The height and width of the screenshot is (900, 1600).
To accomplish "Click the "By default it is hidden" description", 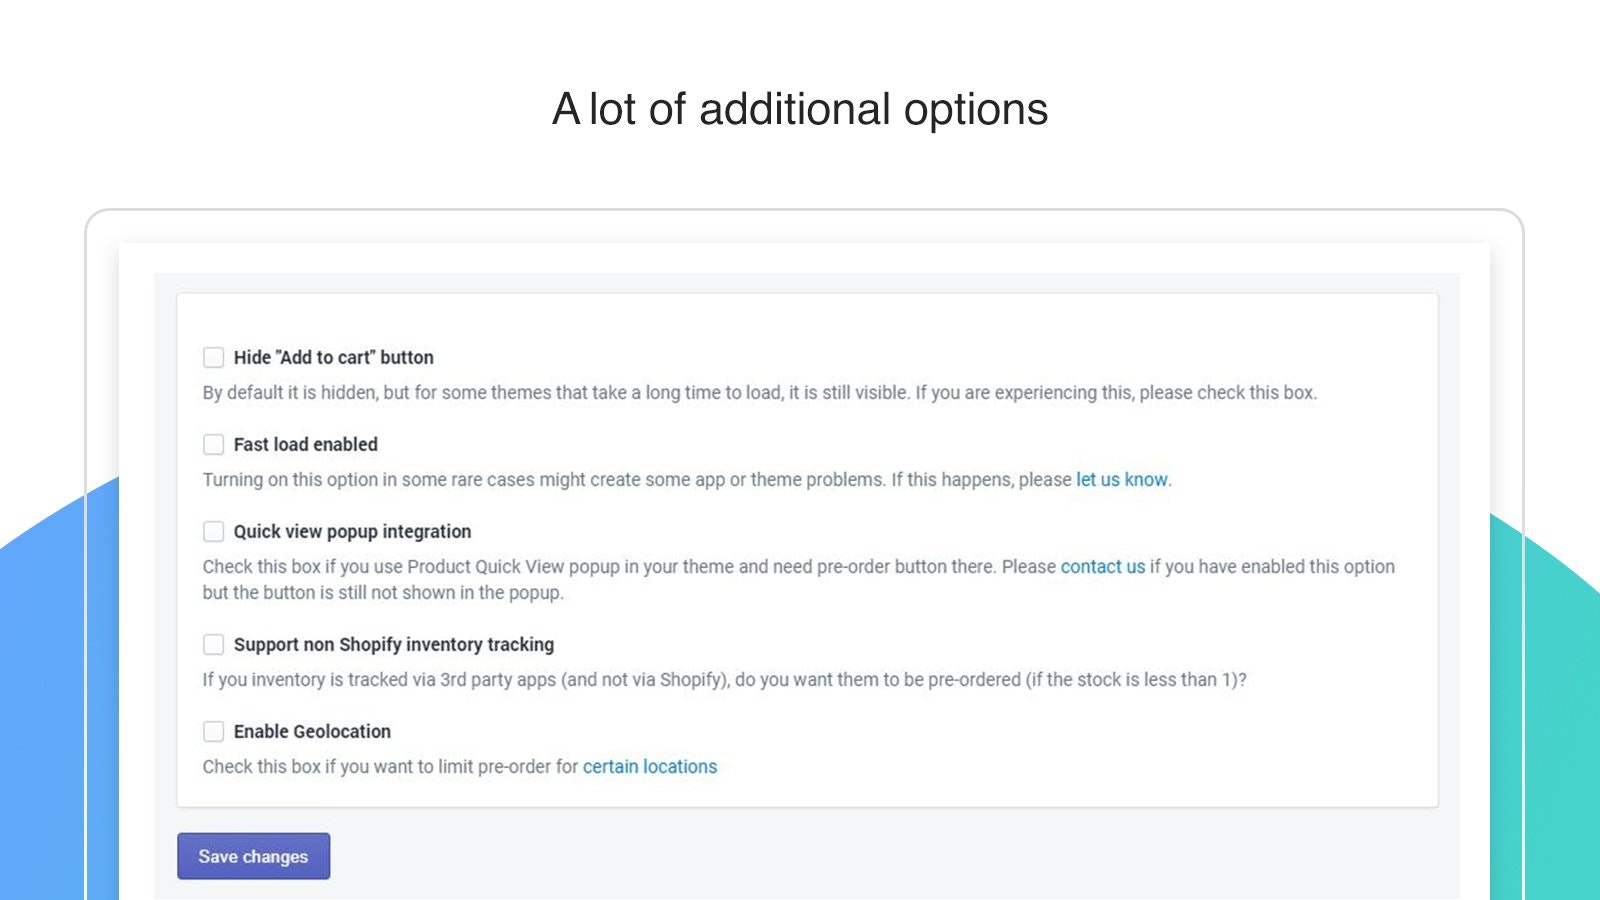I will (760, 392).
